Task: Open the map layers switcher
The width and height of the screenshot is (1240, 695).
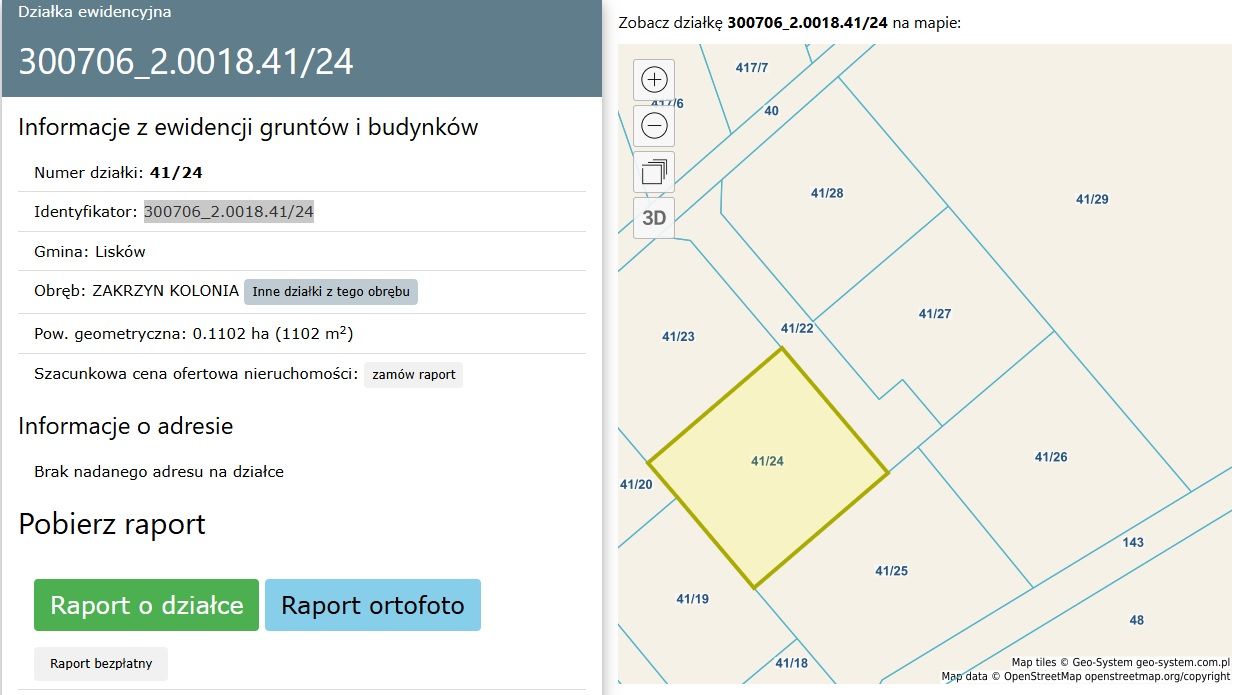Action: pos(654,172)
